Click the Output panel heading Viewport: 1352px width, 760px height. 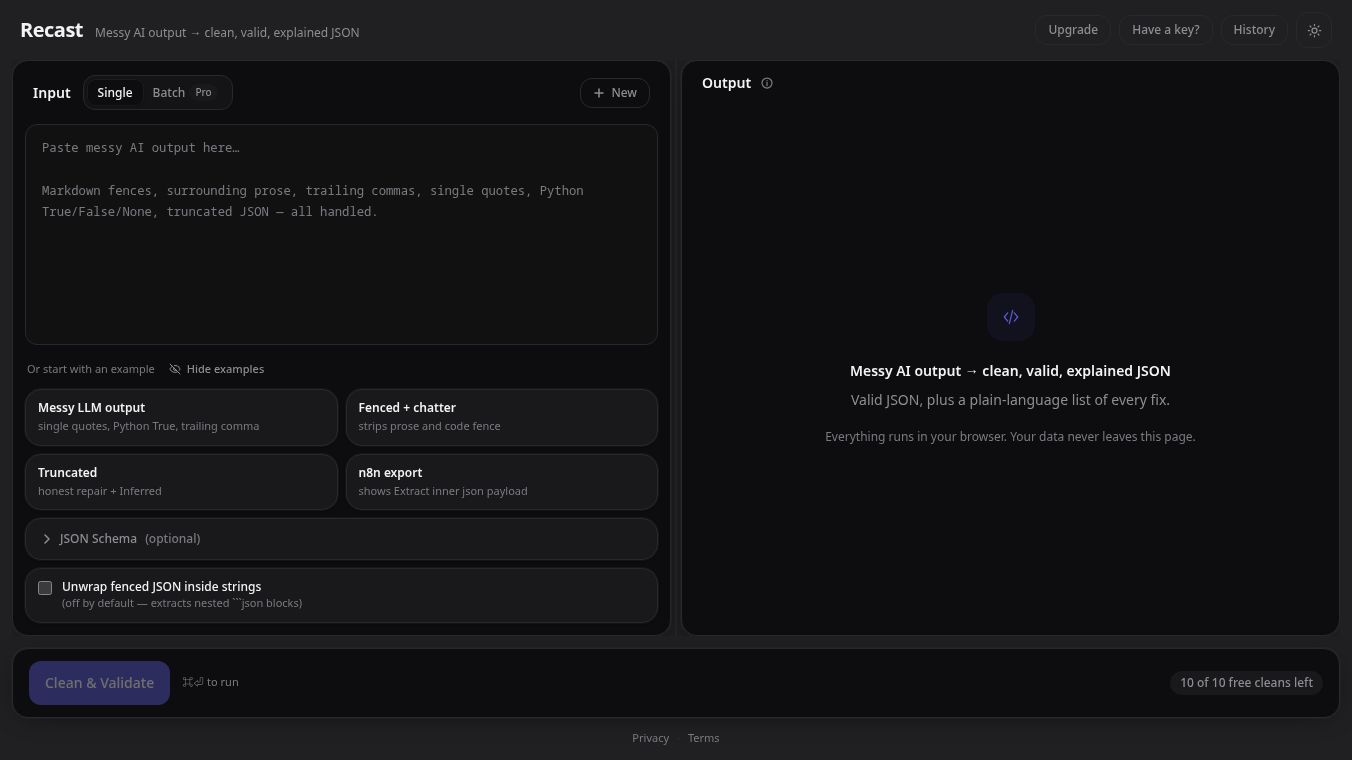(726, 83)
